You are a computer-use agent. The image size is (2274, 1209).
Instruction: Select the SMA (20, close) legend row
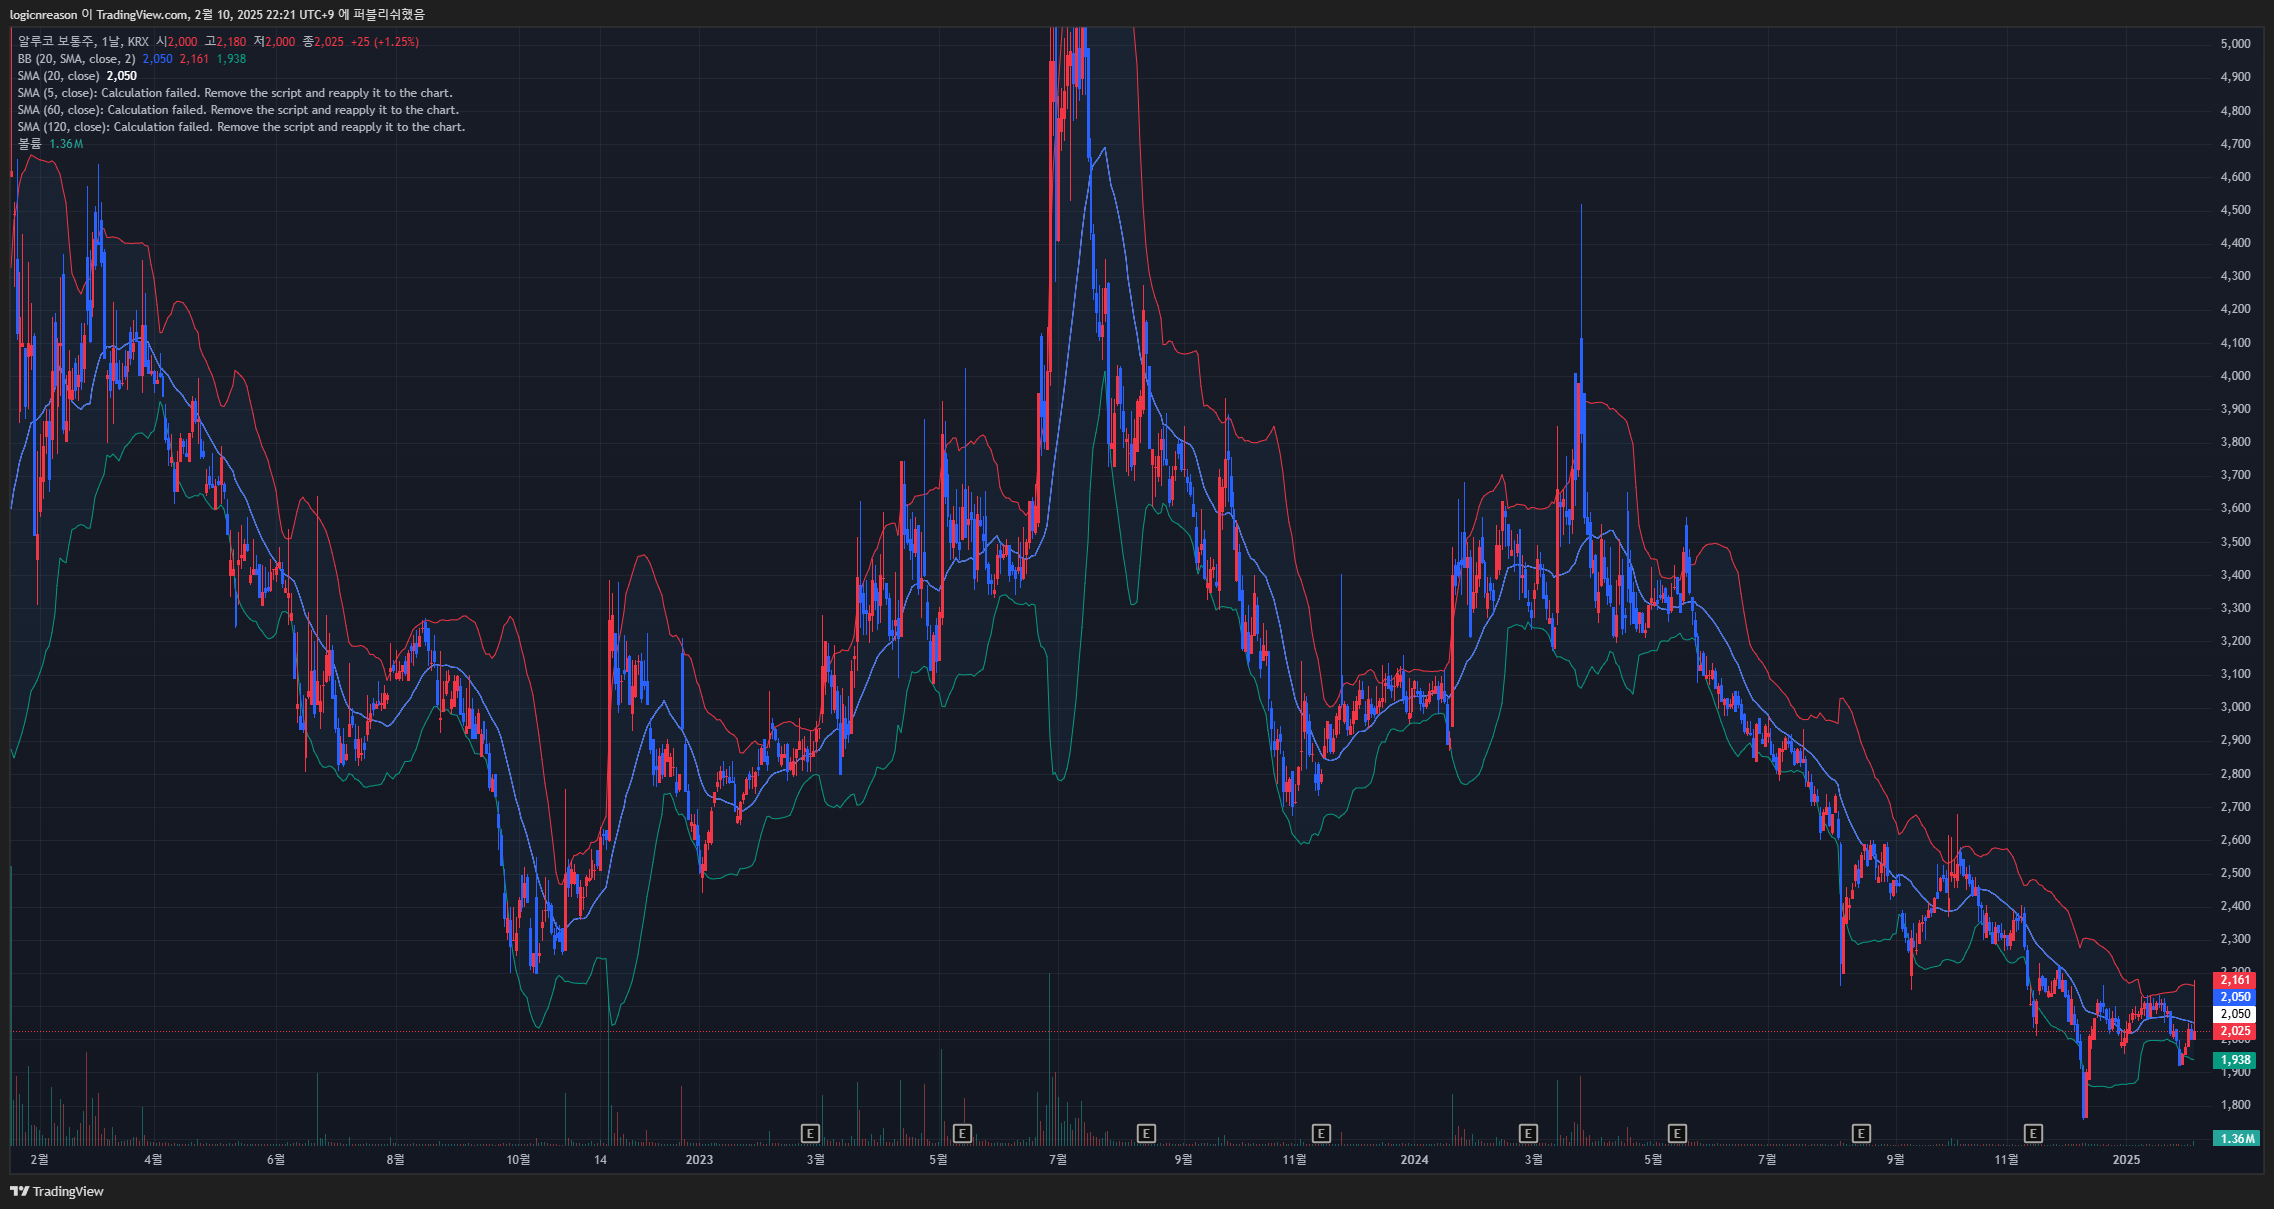(x=77, y=76)
